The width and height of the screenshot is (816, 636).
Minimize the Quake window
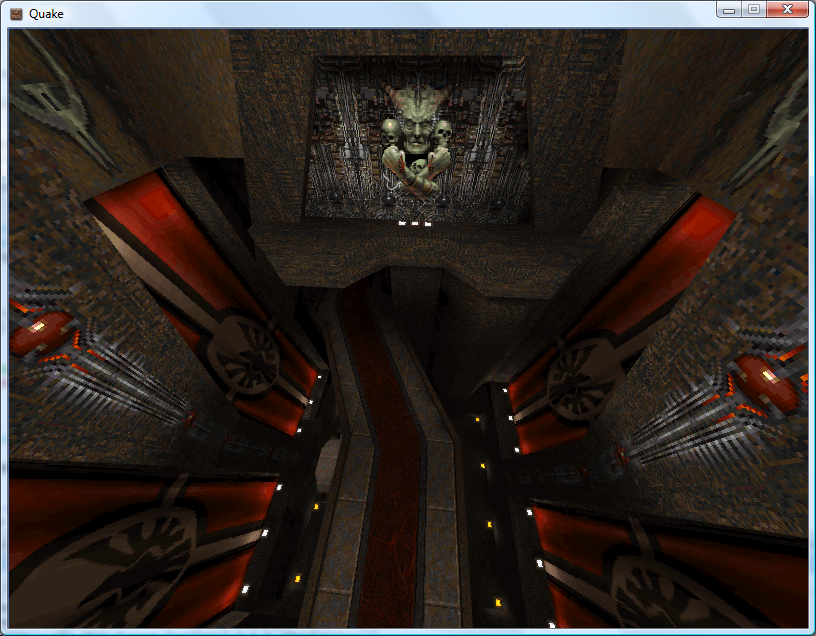[x=729, y=9]
